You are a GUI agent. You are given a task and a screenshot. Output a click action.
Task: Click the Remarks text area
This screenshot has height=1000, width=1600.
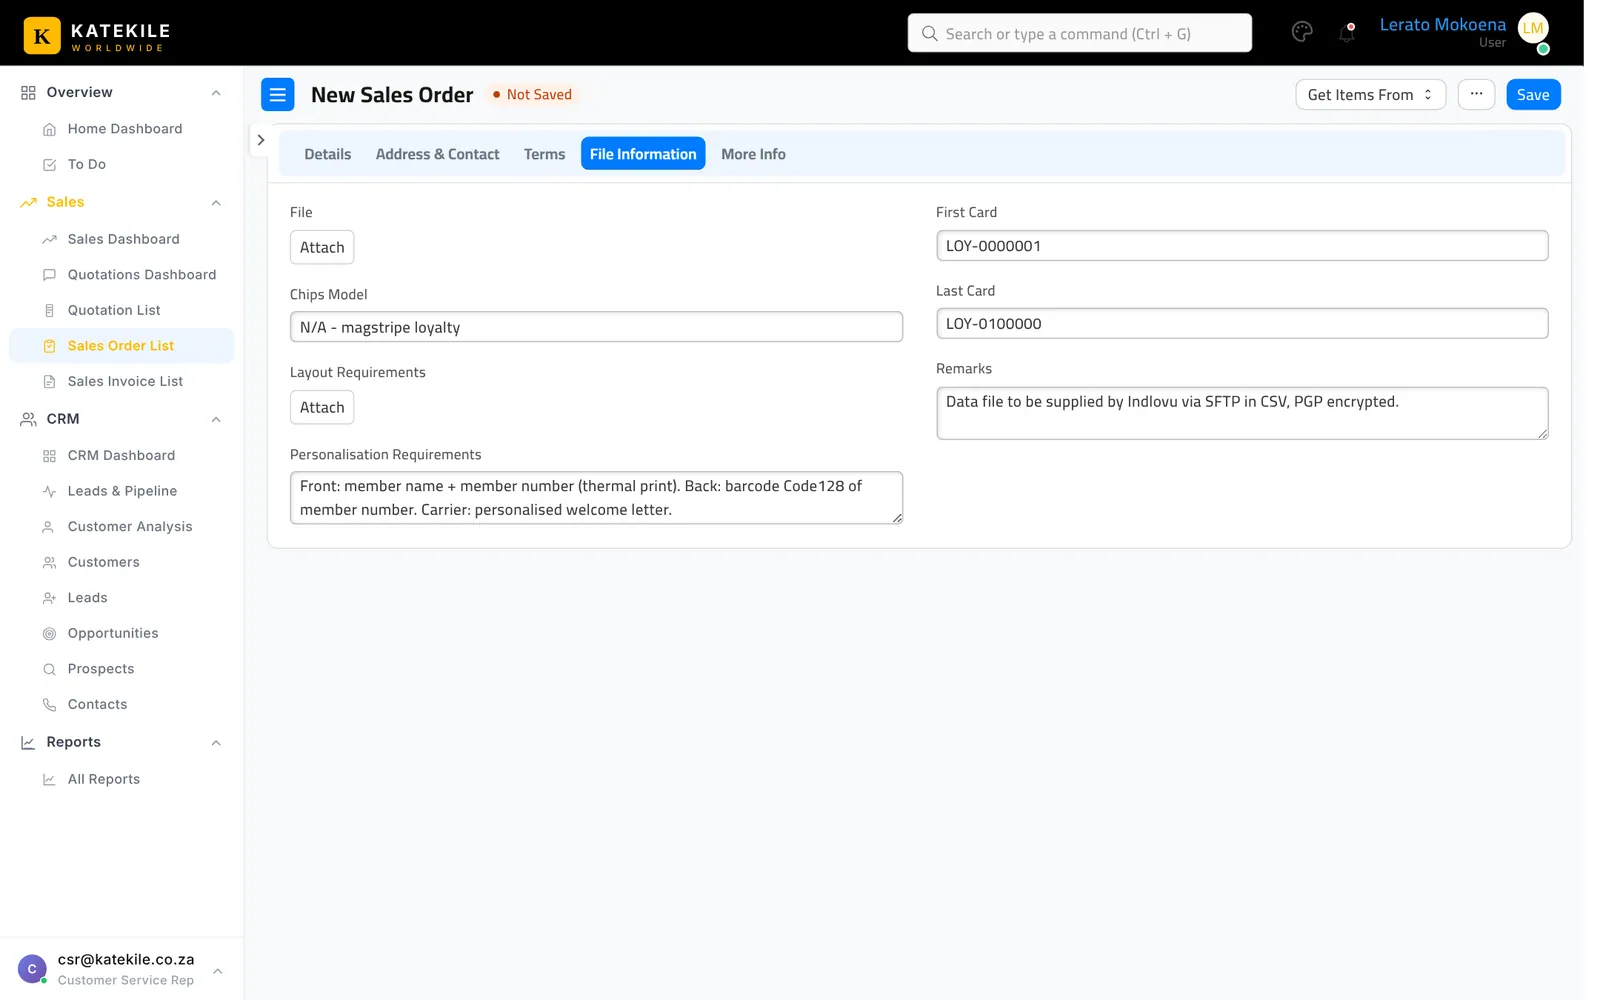1242,413
